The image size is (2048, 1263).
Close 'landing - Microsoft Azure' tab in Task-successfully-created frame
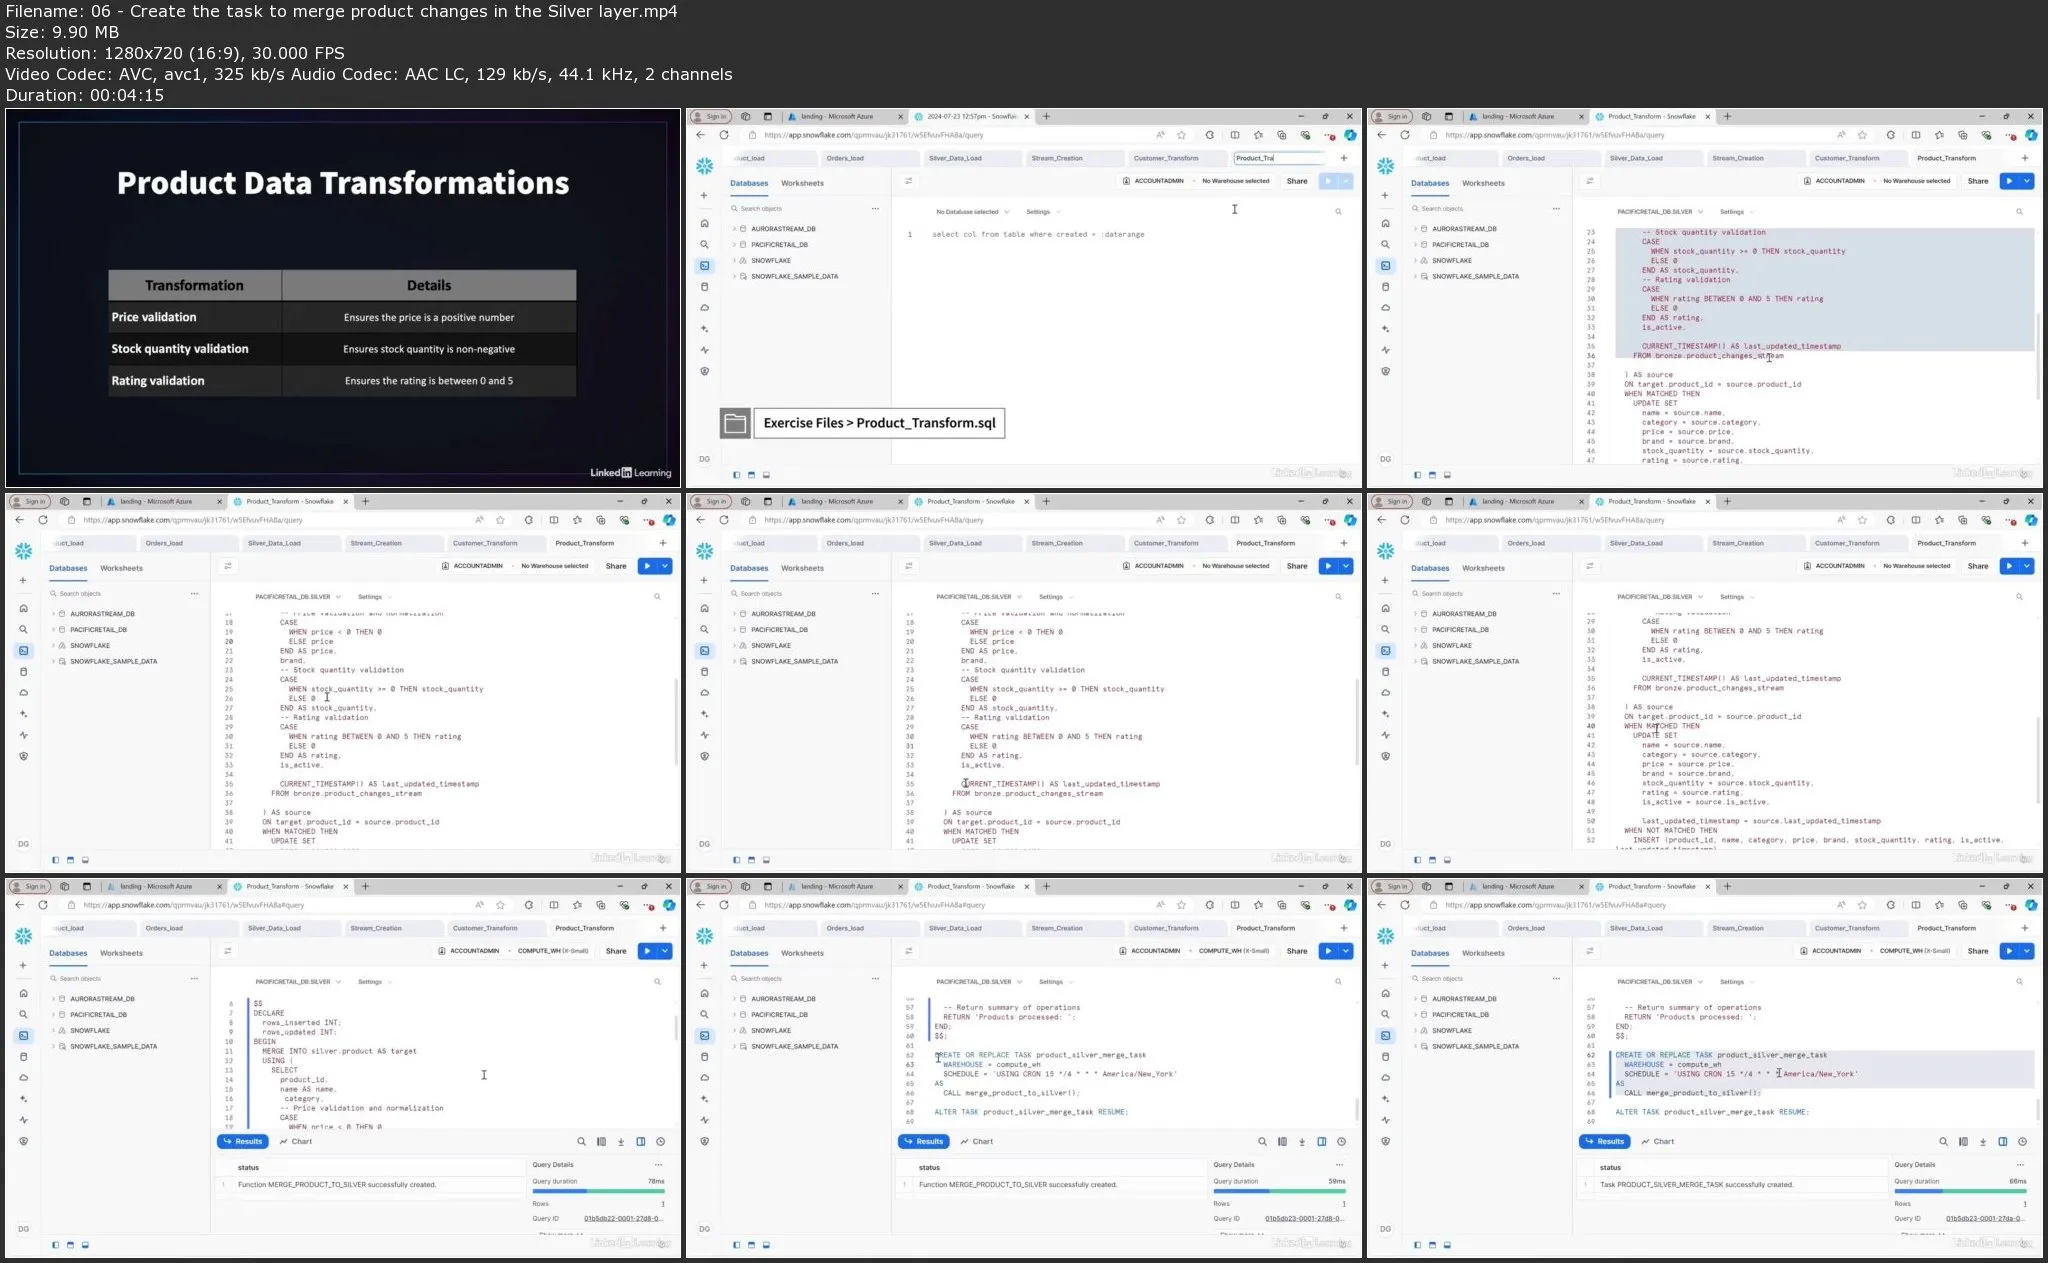[1581, 886]
